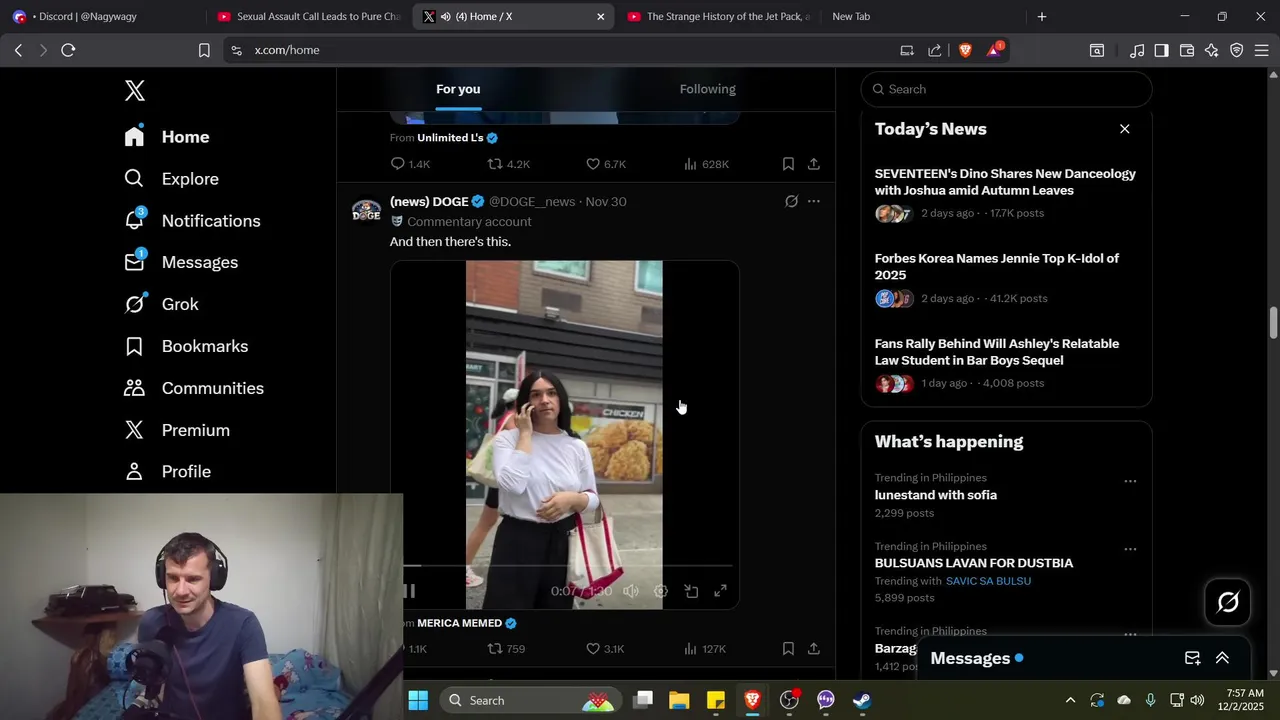Reply to the Unlimited L's post (1.4K)
This screenshot has width=1280, height=720.
point(410,164)
